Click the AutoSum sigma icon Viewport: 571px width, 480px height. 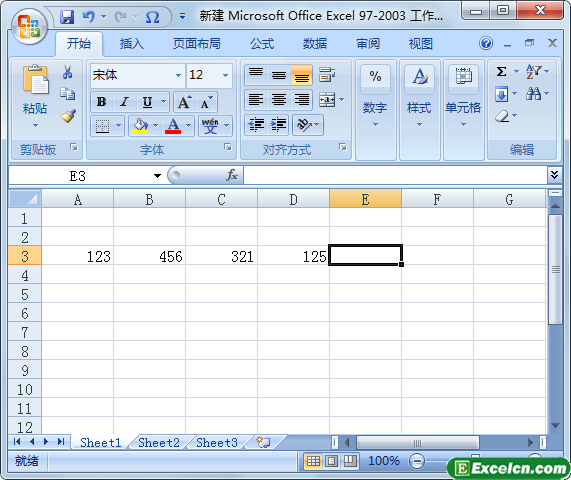tap(501, 72)
